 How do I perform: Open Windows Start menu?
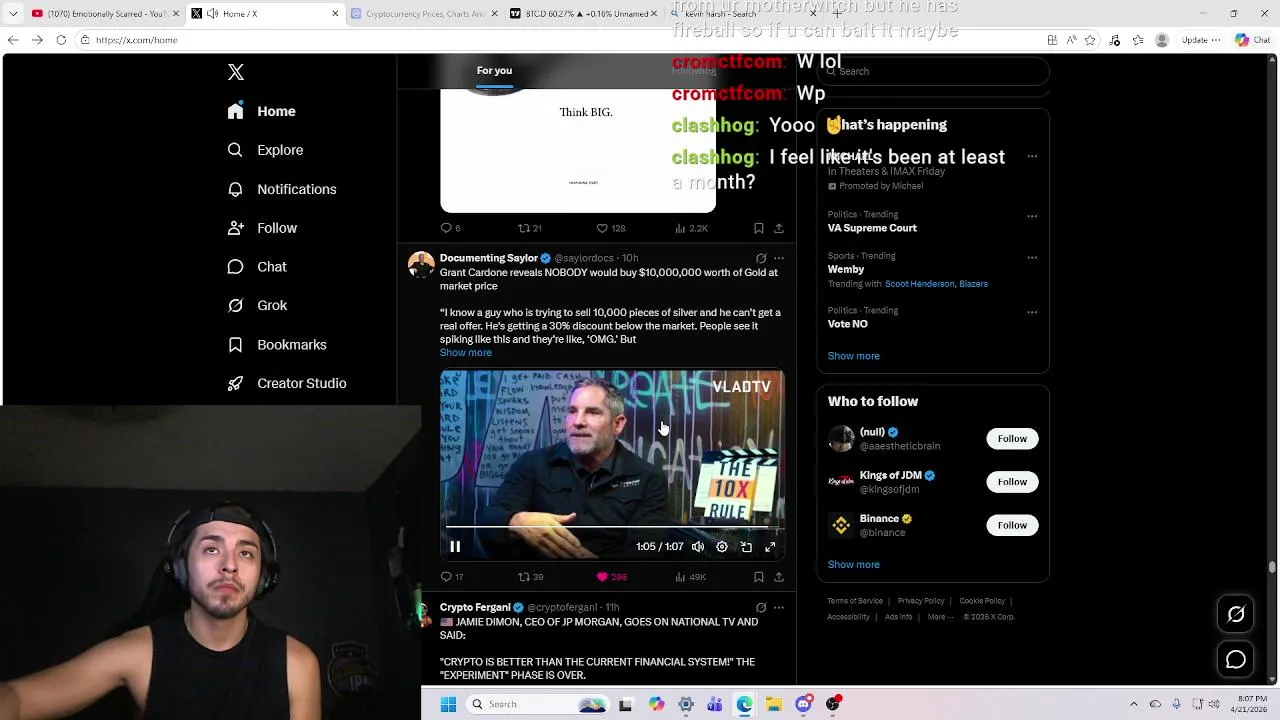click(x=448, y=704)
